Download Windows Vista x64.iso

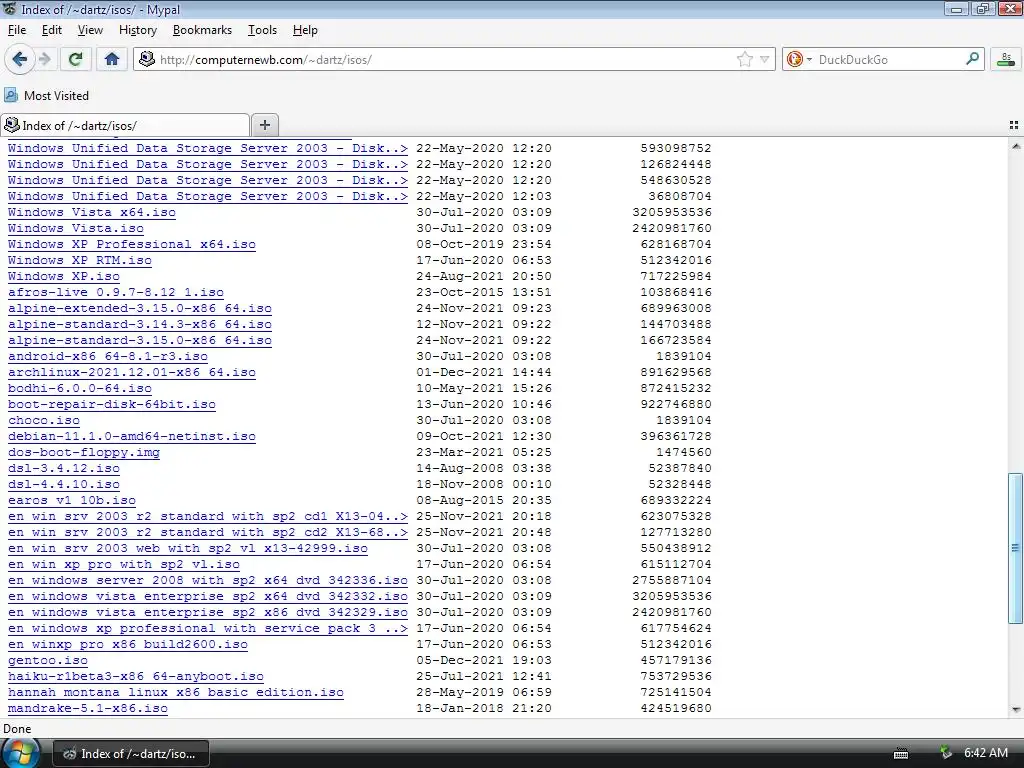(91, 212)
